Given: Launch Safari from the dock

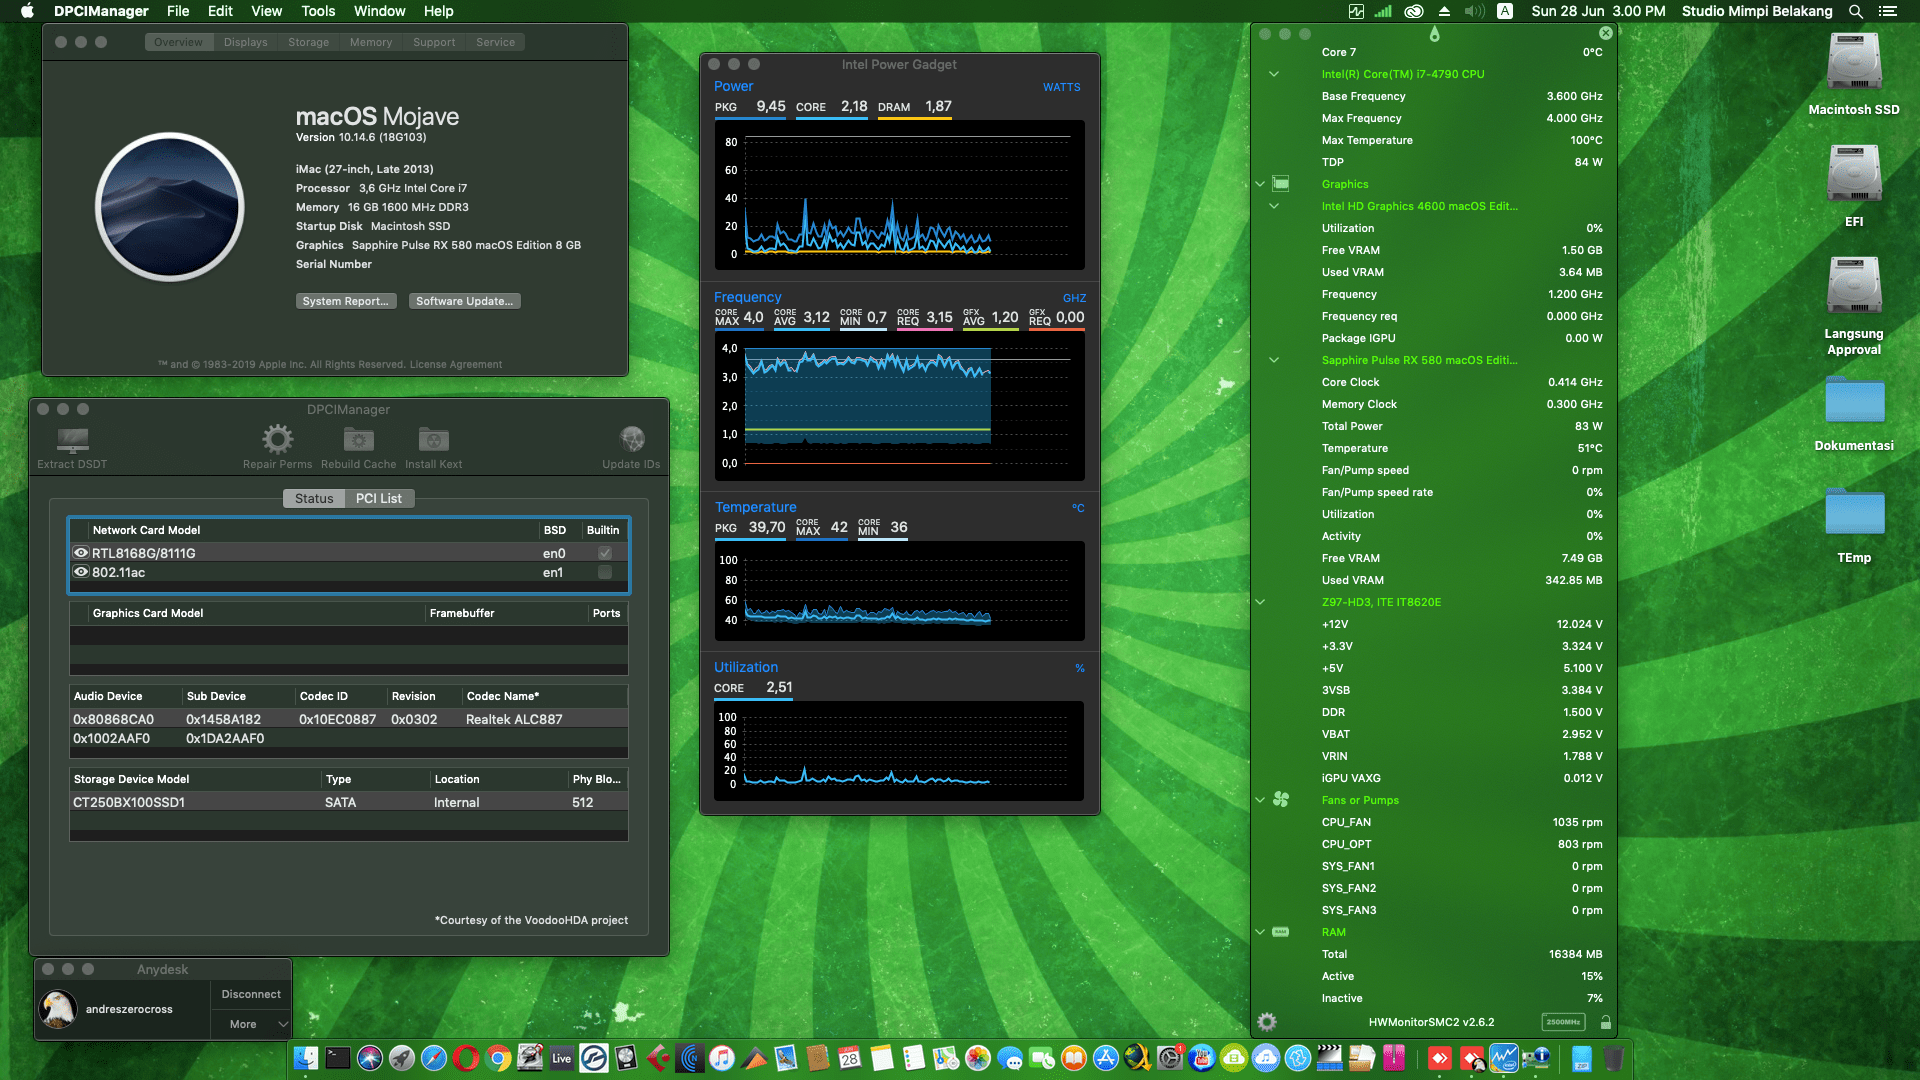Looking at the screenshot, I should tap(434, 1057).
